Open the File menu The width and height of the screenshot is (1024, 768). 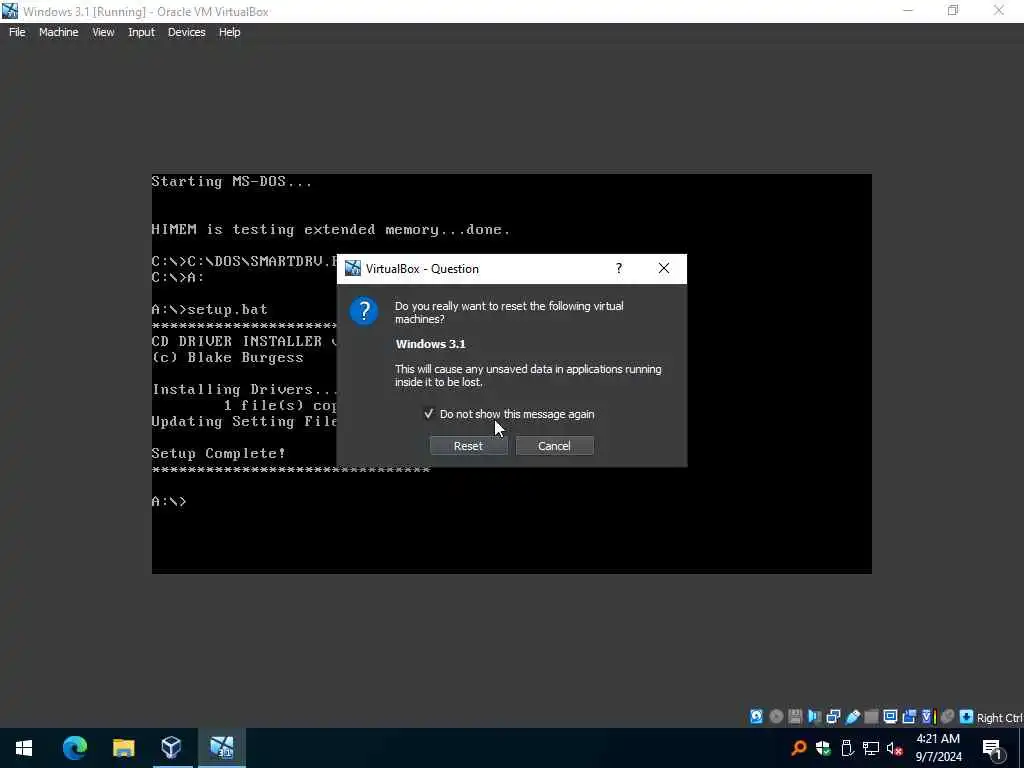click(17, 32)
